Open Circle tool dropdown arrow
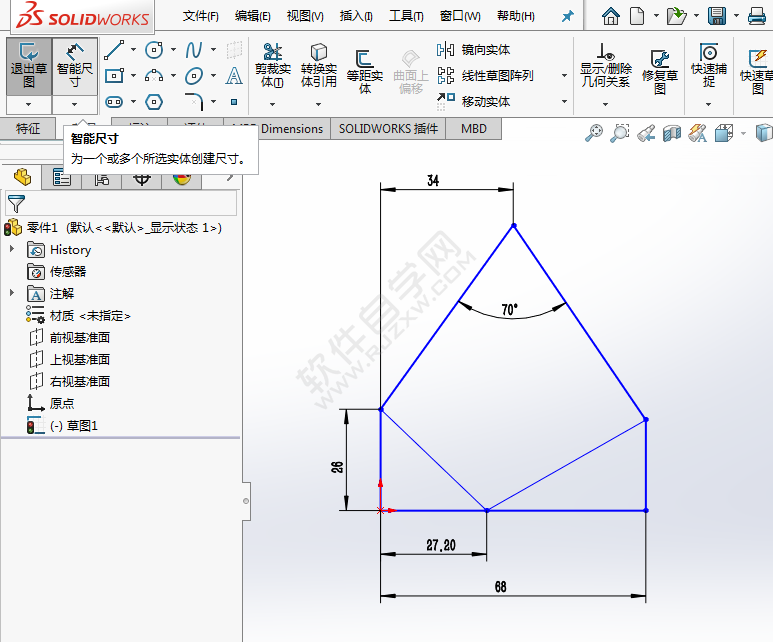The height and width of the screenshot is (642, 773). 173,50
